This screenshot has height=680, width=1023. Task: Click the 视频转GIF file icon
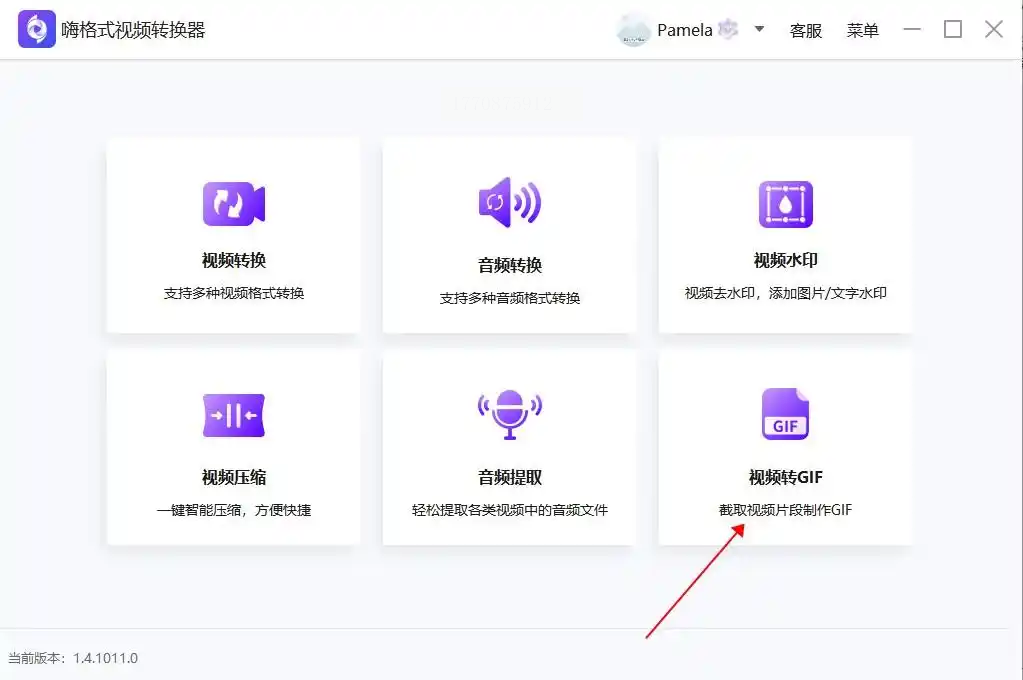point(786,414)
